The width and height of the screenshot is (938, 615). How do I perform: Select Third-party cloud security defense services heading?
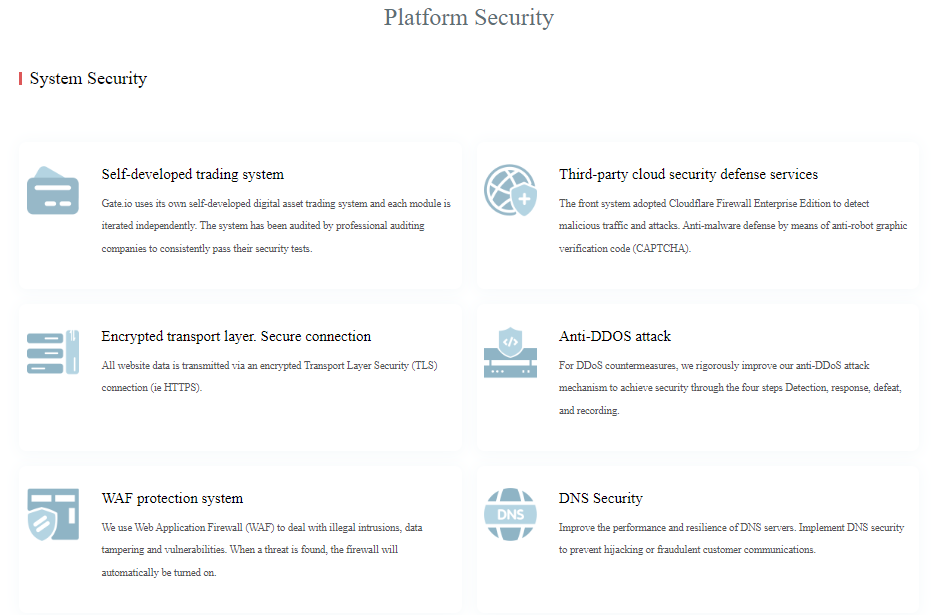pos(688,174)
